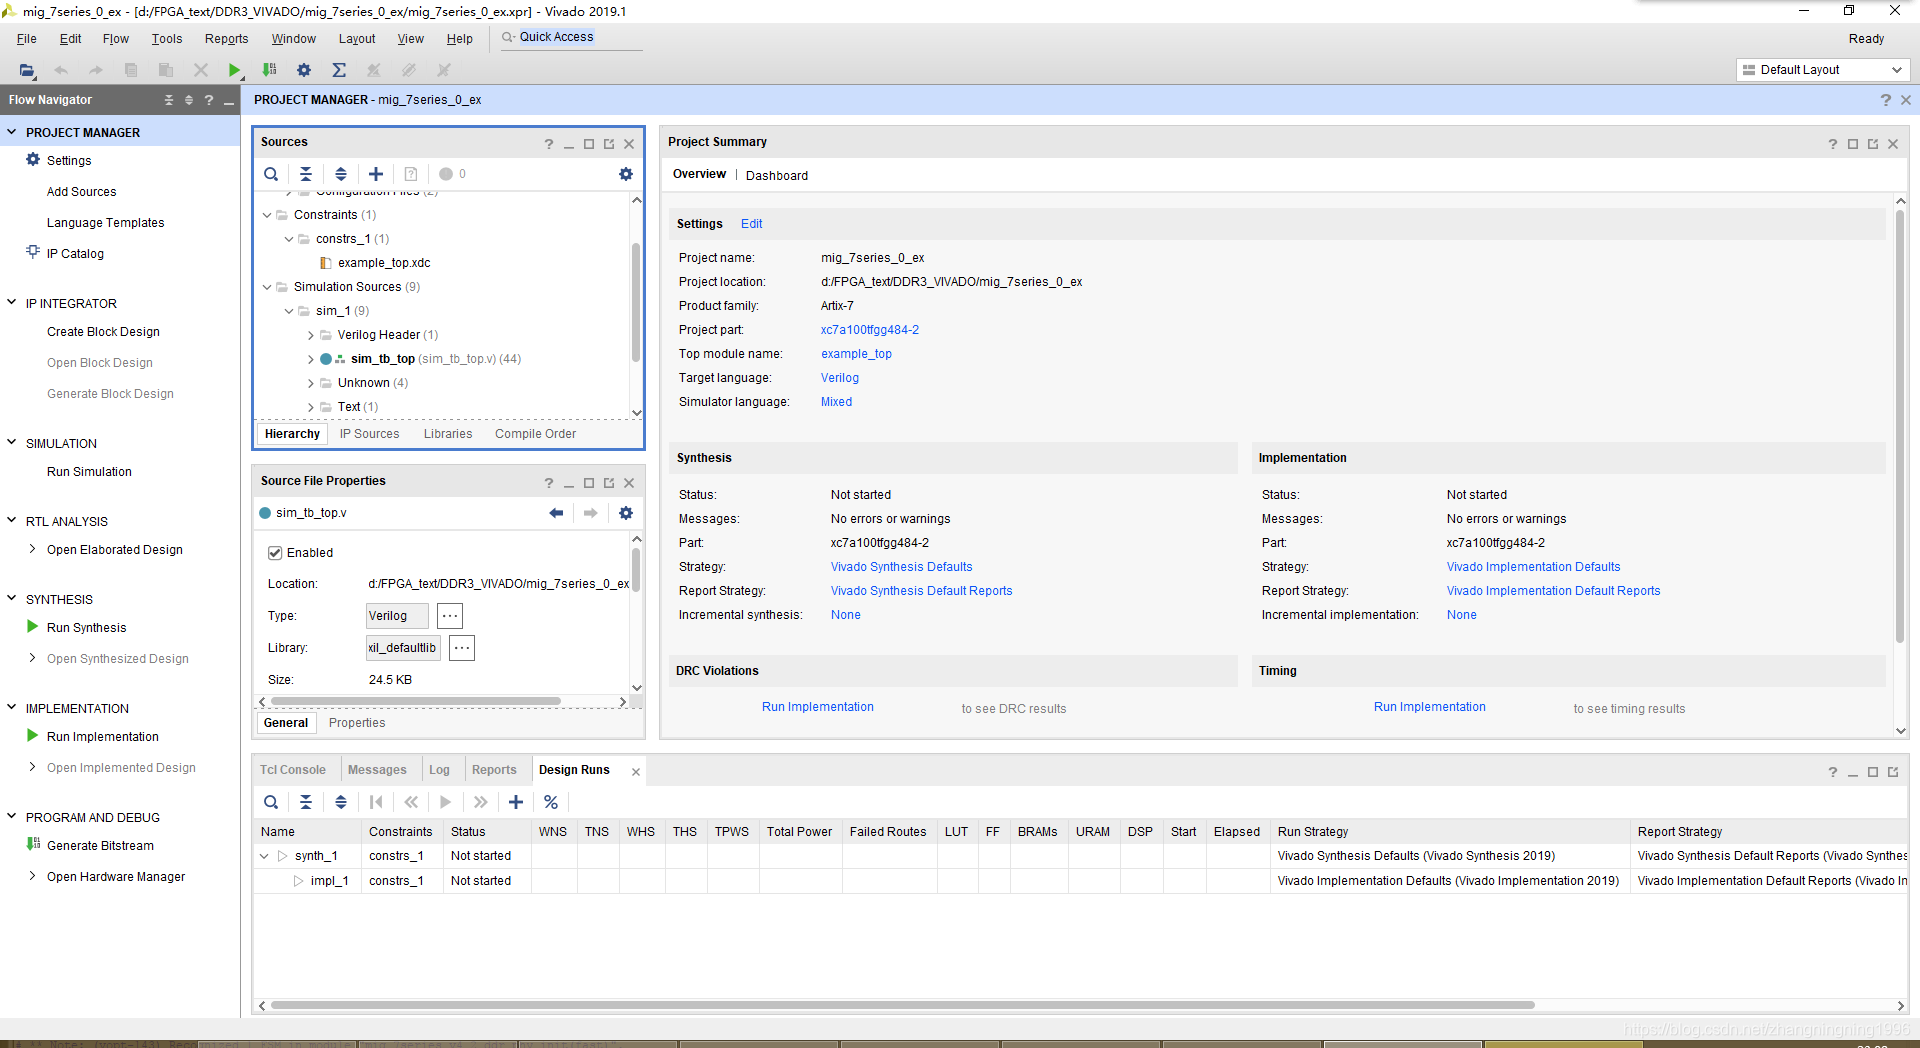Open the Tools menu
Viewport: 1920px width, 1048px height.
(167, 39)
